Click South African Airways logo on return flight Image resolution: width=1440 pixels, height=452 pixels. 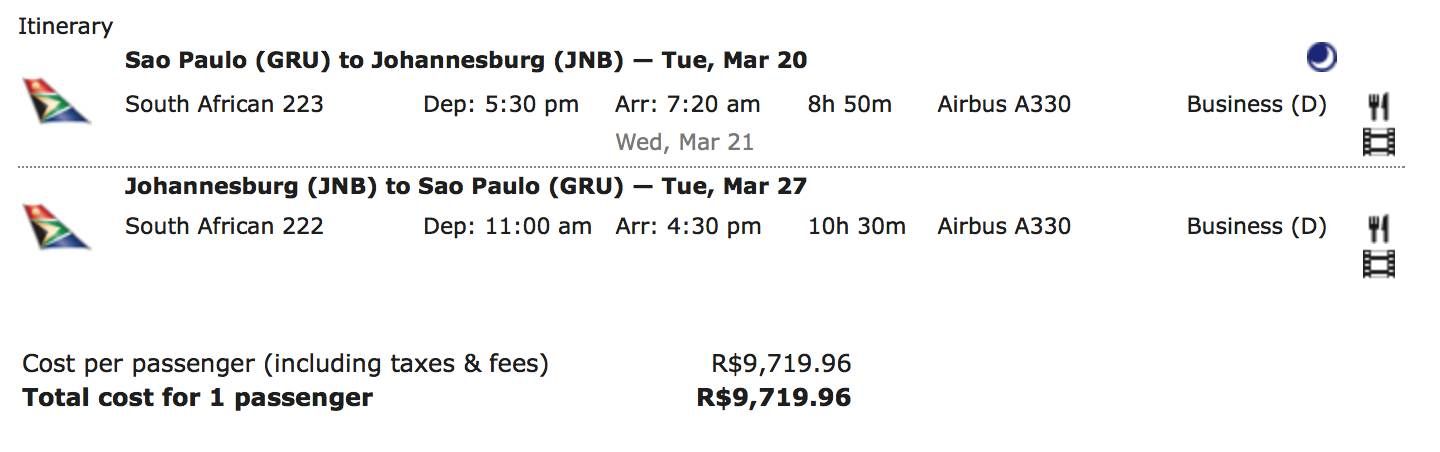pos(57,226)
